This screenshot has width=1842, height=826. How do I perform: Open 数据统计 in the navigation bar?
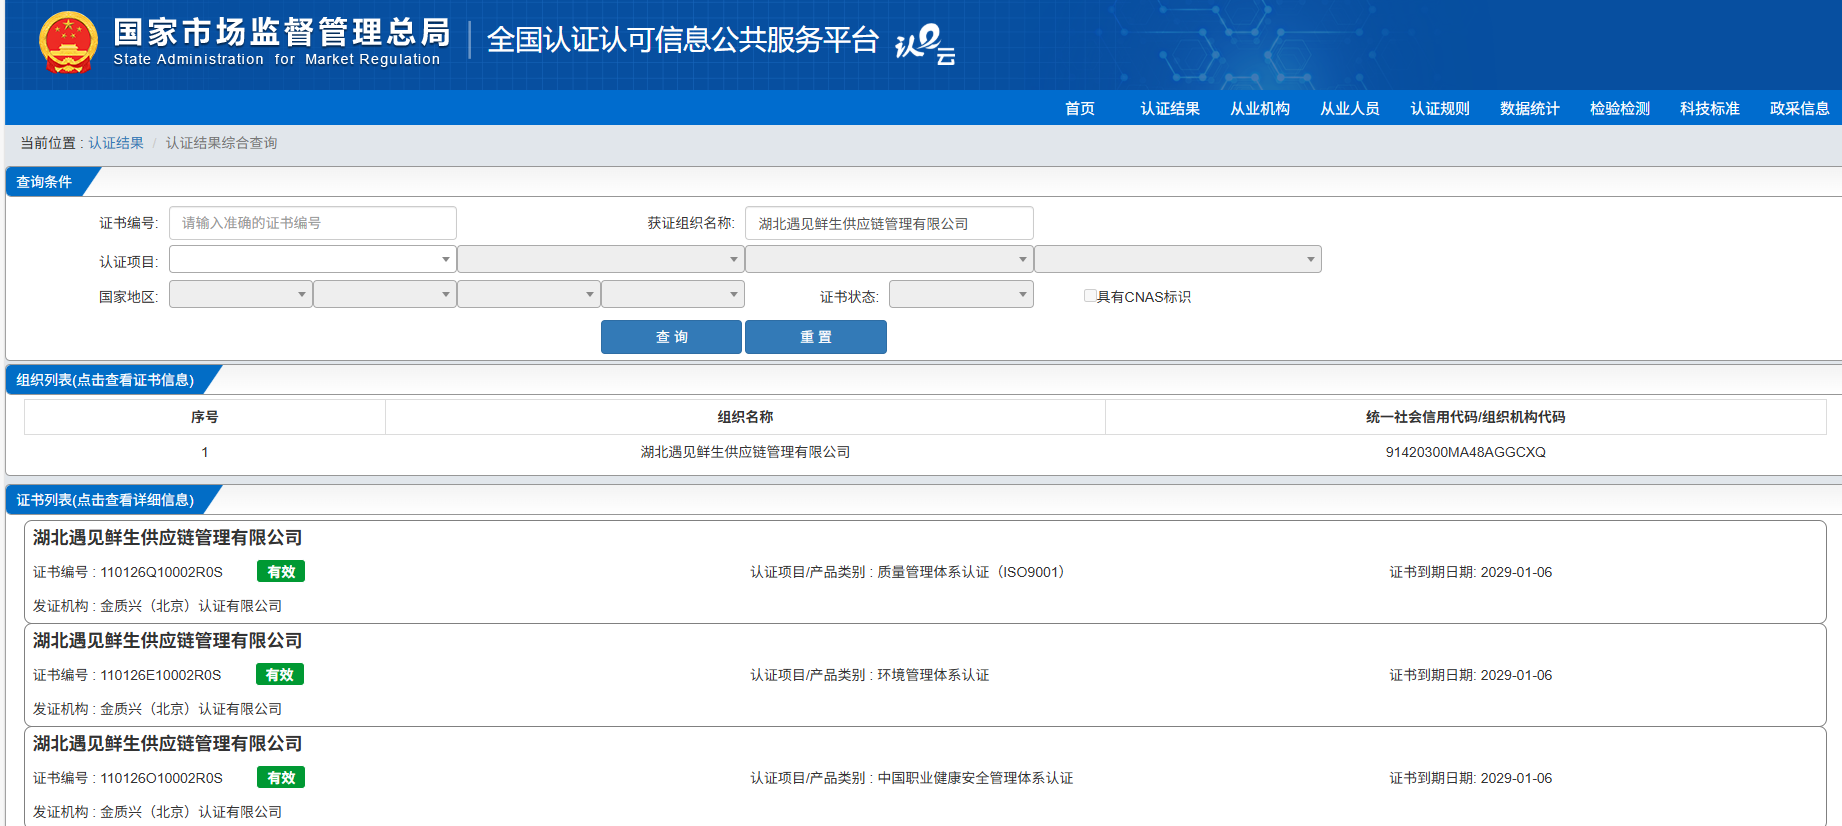1529,109
